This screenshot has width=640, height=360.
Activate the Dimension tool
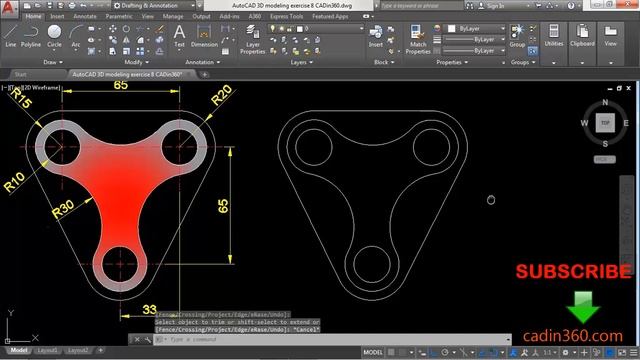[x=204, y=36]
